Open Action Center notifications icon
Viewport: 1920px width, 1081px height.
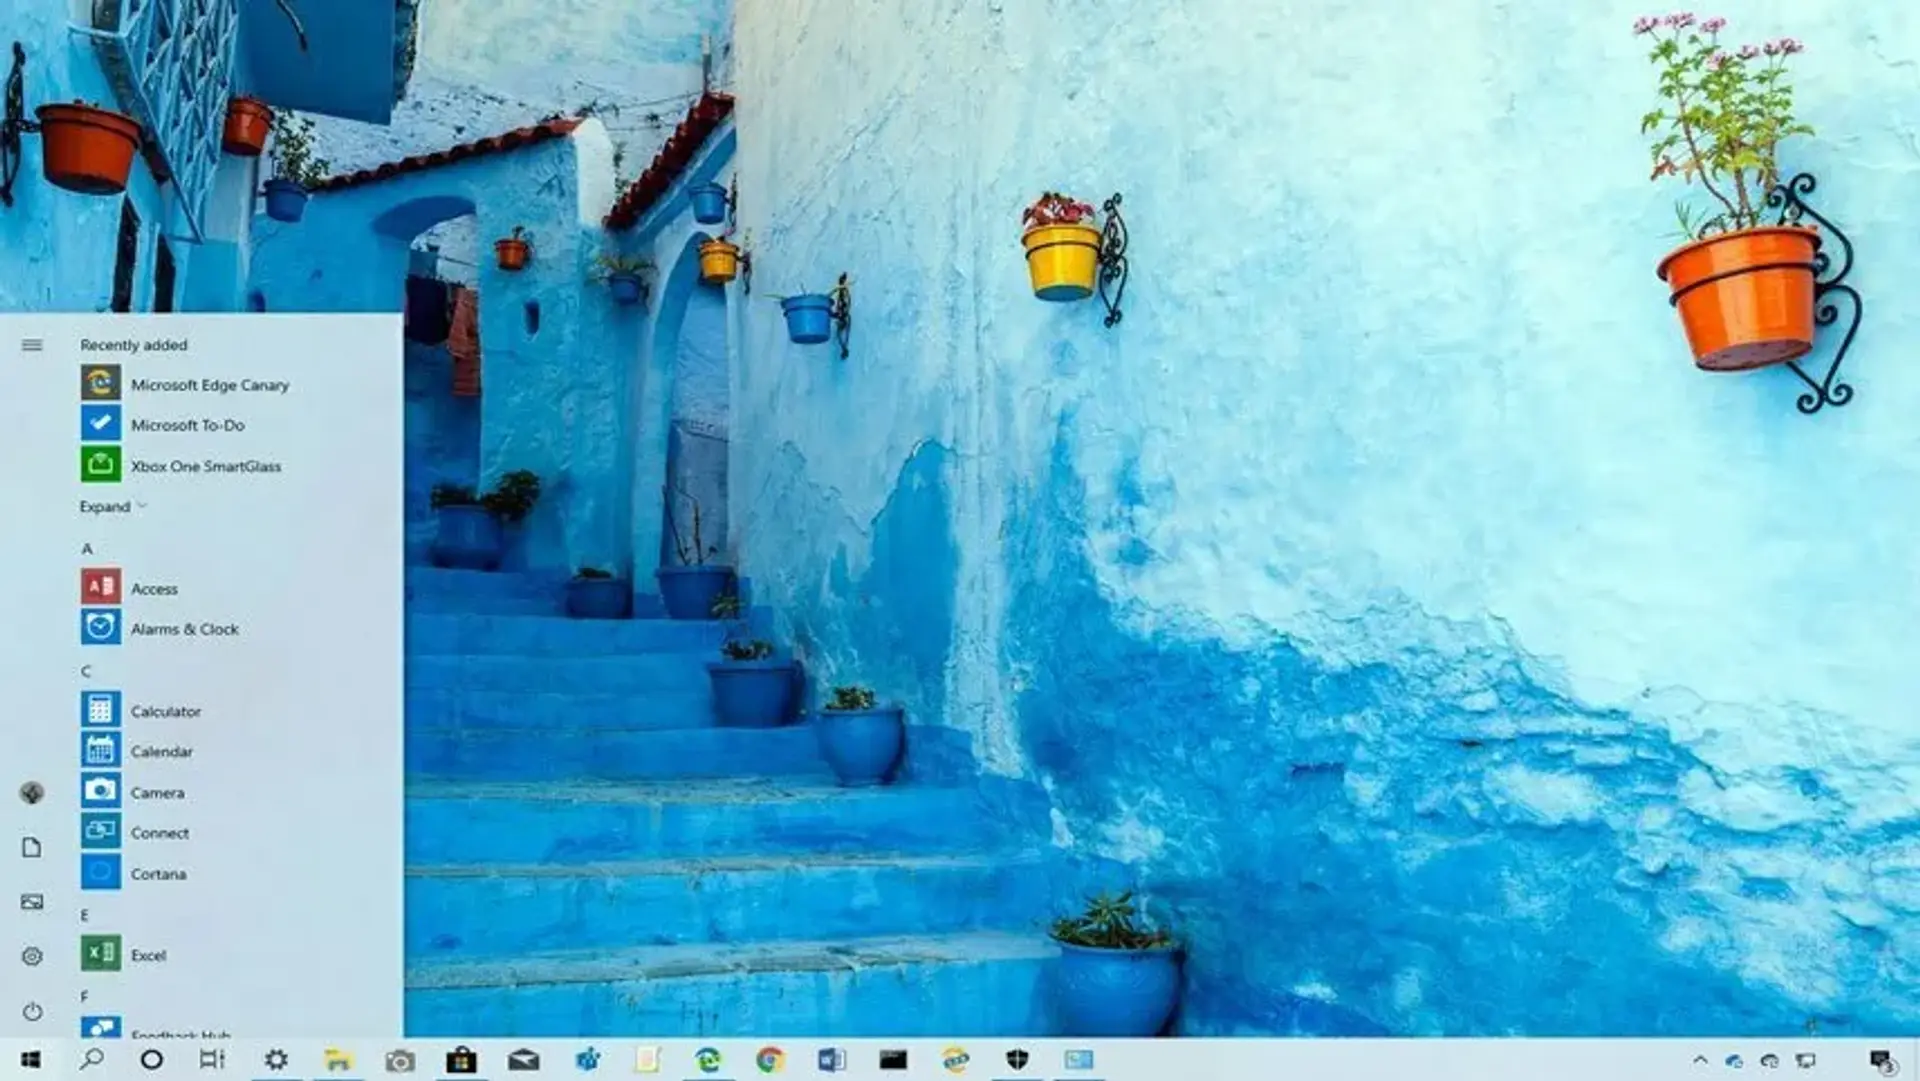(1881, 1061)
